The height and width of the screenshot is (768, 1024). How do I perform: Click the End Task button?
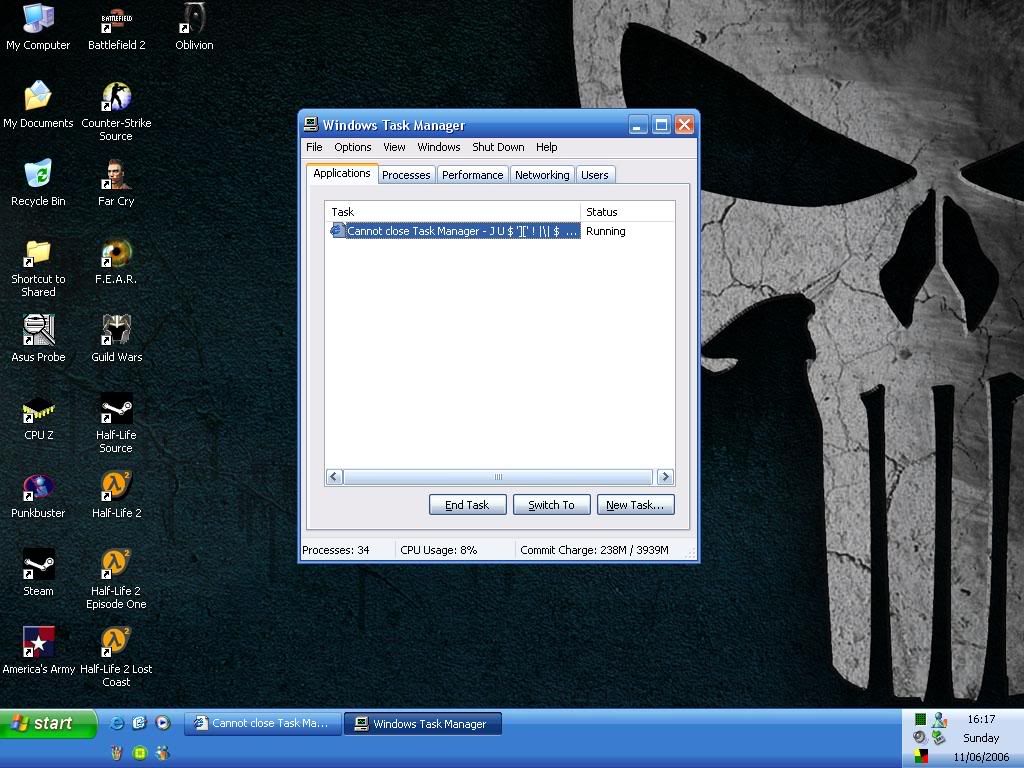(x=467, y=505)
